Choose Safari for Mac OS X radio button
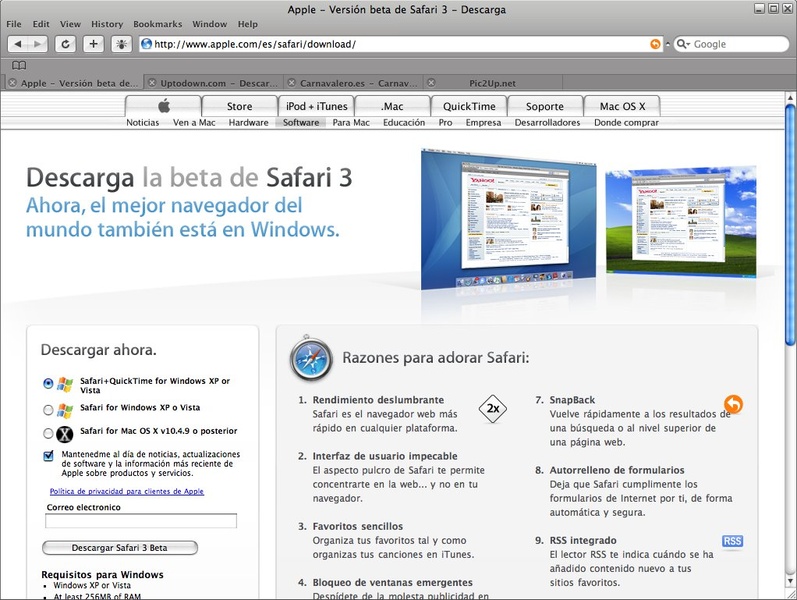The image size is (797, 600). (x=48, y=433)
